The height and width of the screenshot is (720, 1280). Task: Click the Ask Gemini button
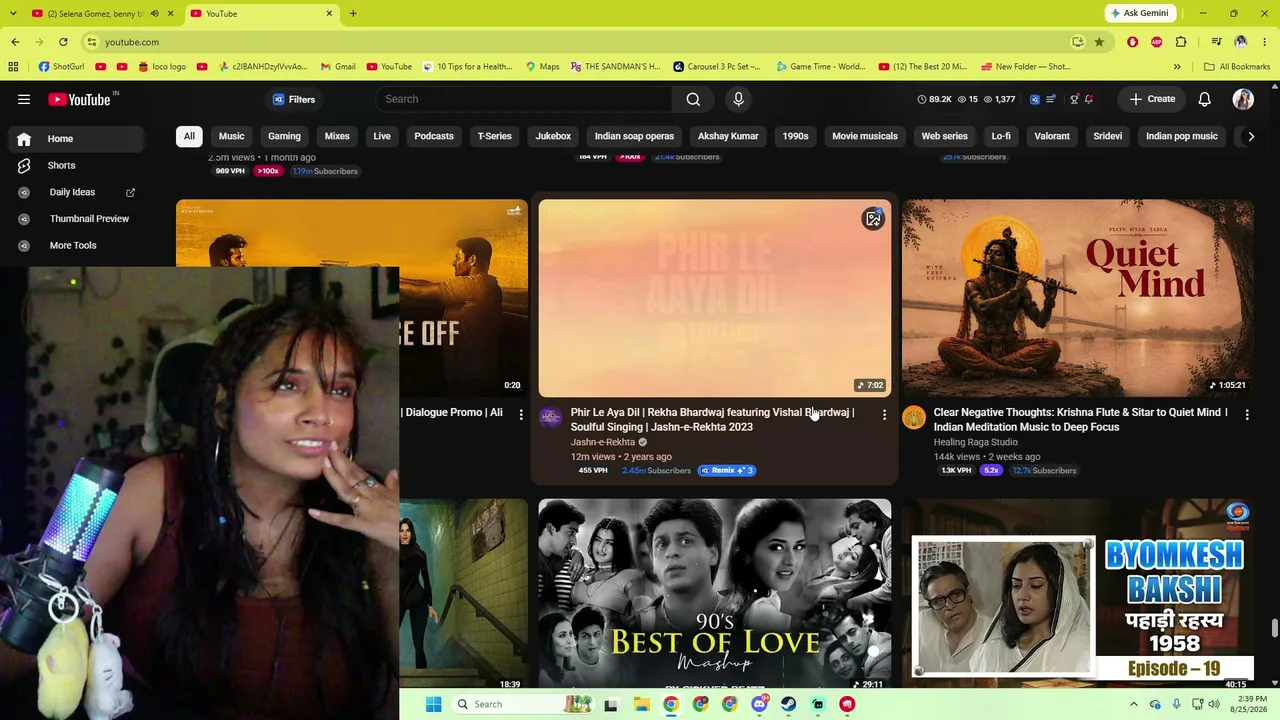[x=1139, y=14]
